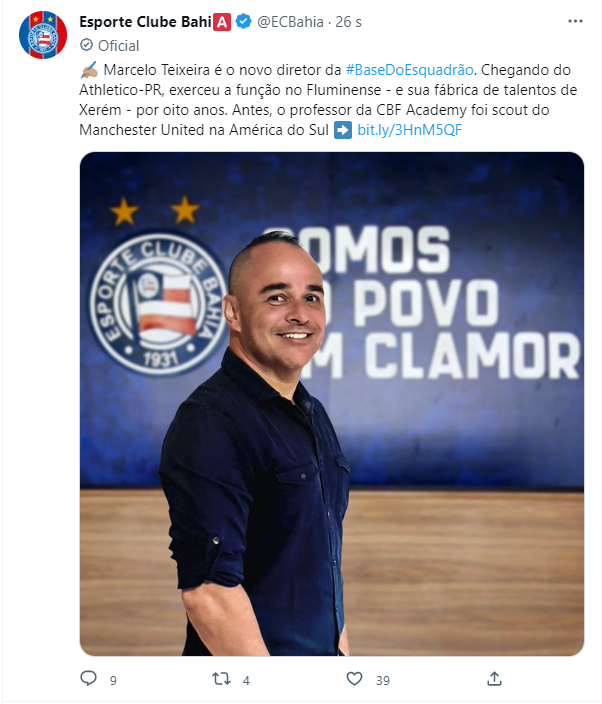Open the three-dot more options menu
Screen dimensions: 602x704
575,21
